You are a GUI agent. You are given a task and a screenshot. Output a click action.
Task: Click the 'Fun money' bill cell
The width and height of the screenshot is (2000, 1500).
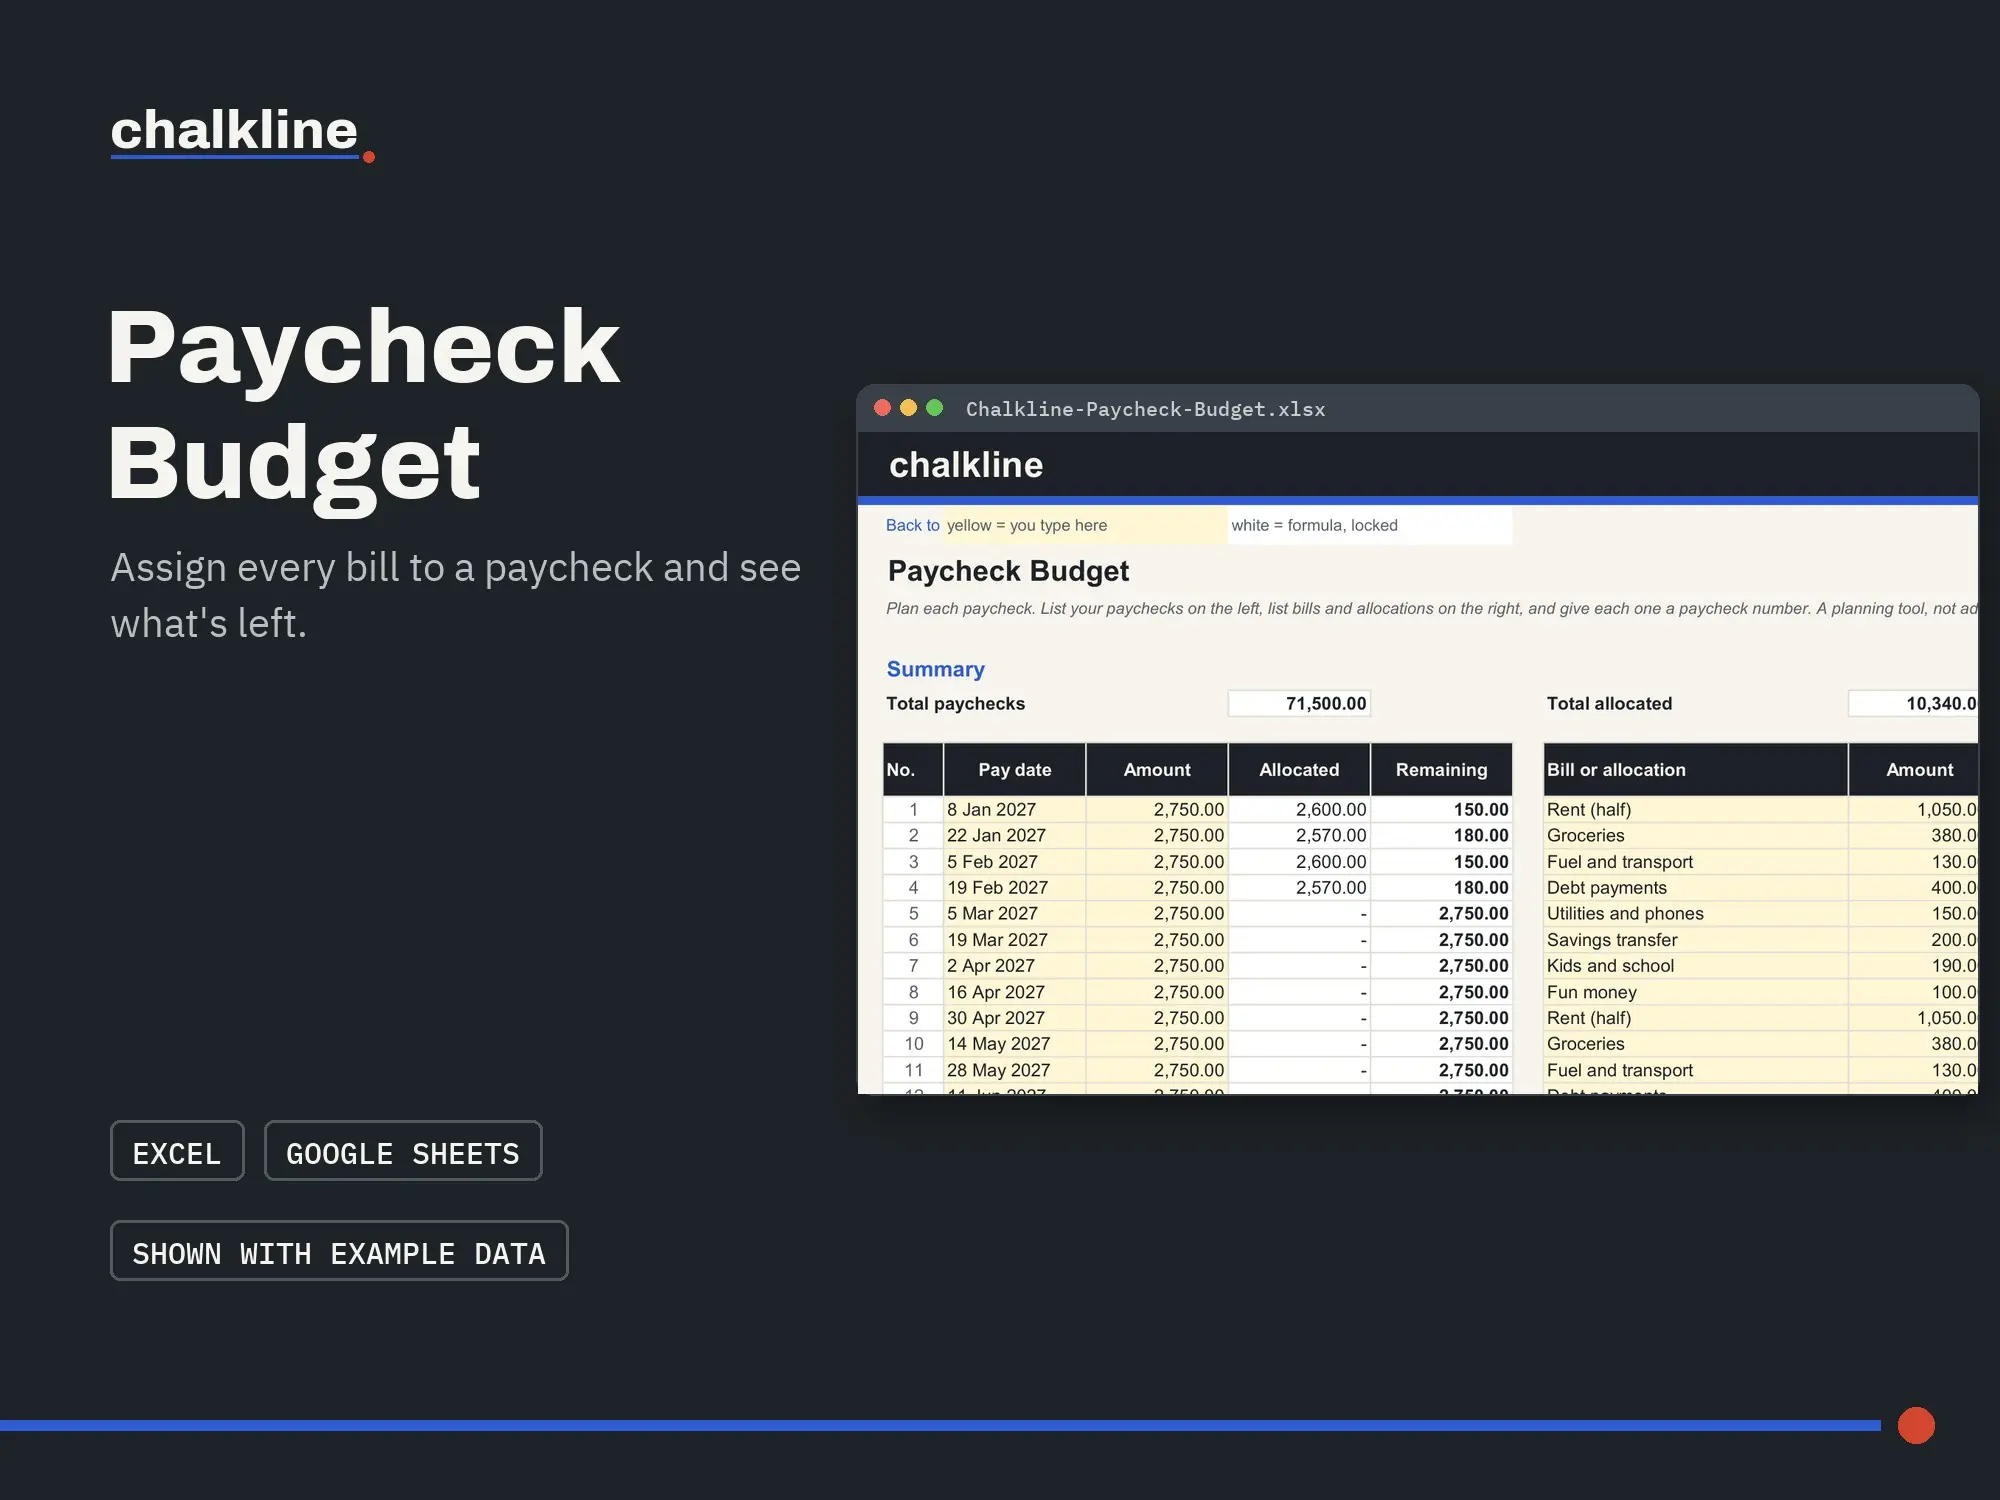click(x=1696, y=992)
